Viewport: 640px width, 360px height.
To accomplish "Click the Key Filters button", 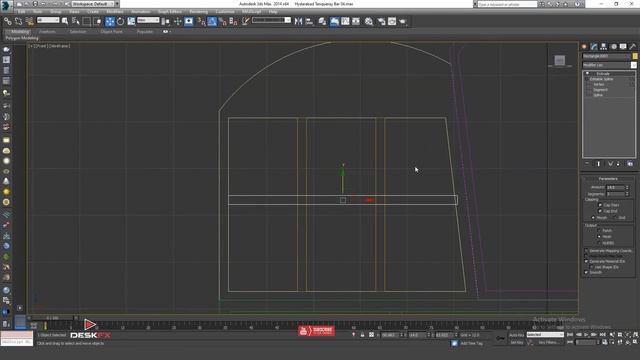I will pyautogui.click(x=548, y=342).
